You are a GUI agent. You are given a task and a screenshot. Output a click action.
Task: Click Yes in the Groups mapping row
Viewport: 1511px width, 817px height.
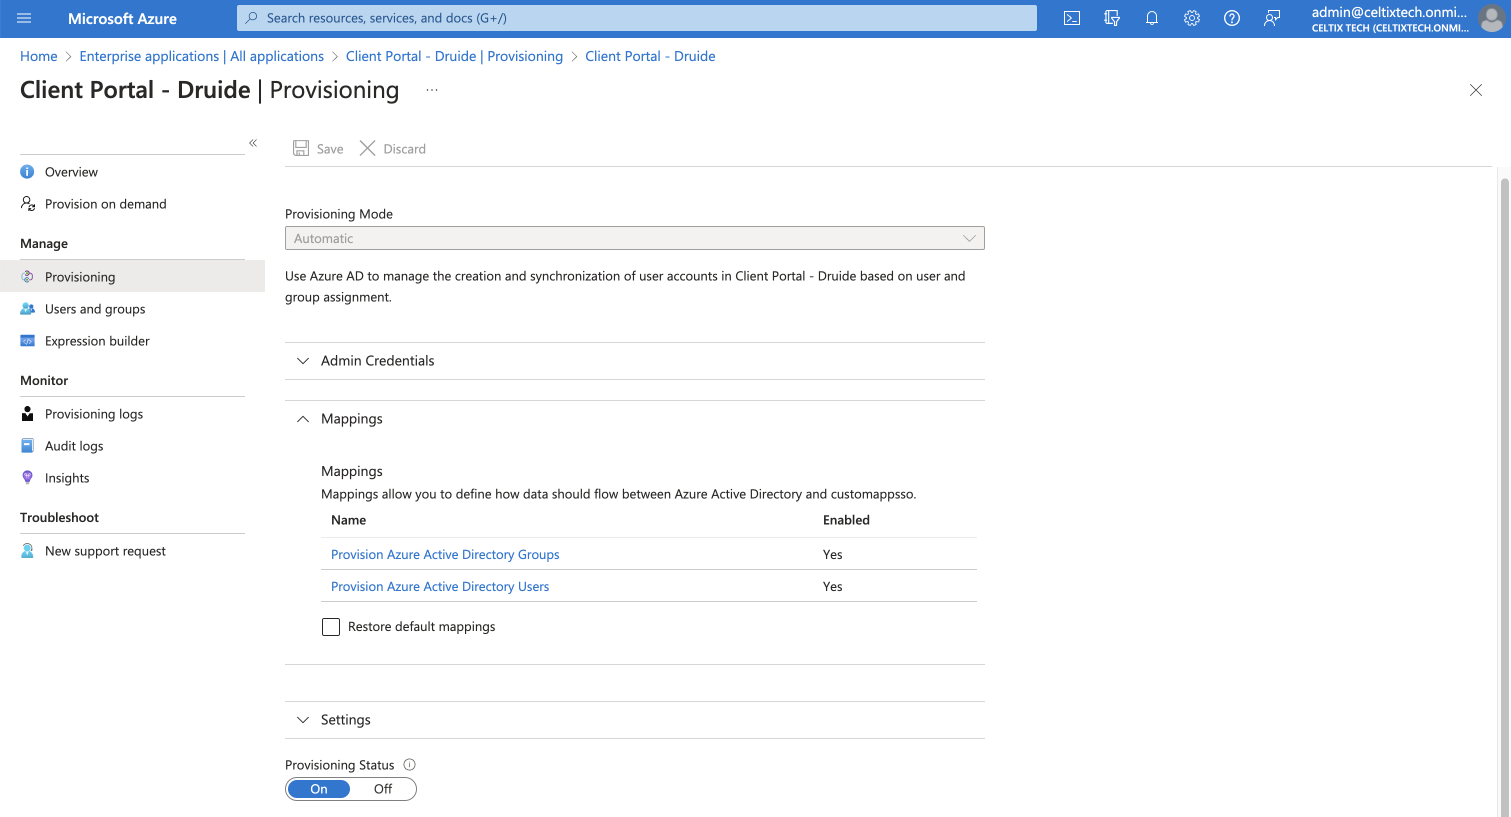point(833,554)
